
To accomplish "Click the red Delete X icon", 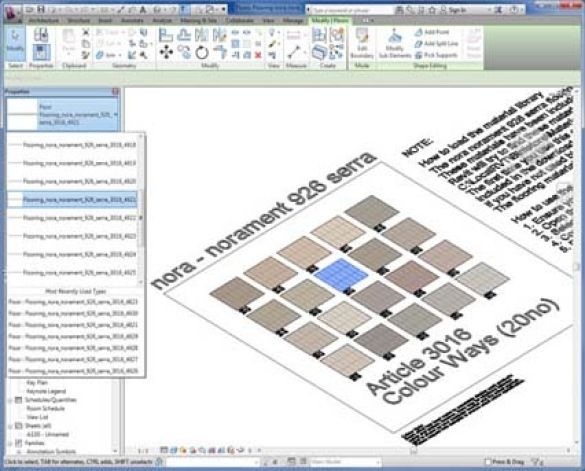I will pyautogui.click(x=258, y=55).
